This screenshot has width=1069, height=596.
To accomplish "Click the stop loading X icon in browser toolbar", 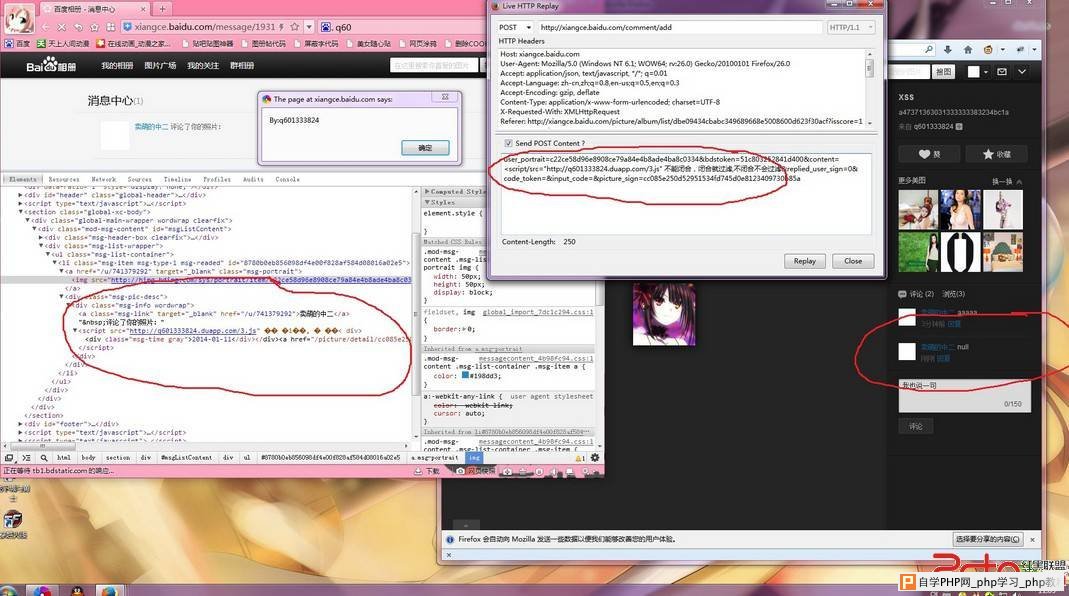I will [x=61, y=27].
